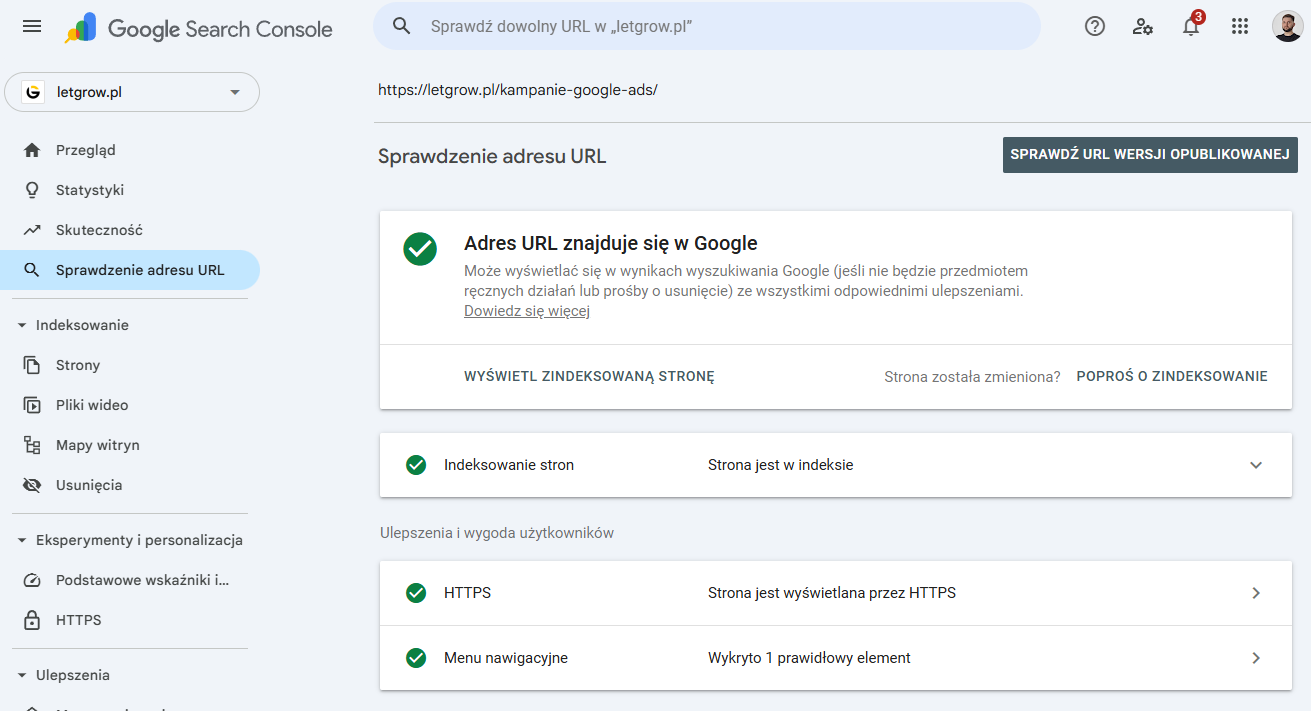This screenshot has height=711, width=1311.
Task: Open the Help icon
Action: 1094,26
